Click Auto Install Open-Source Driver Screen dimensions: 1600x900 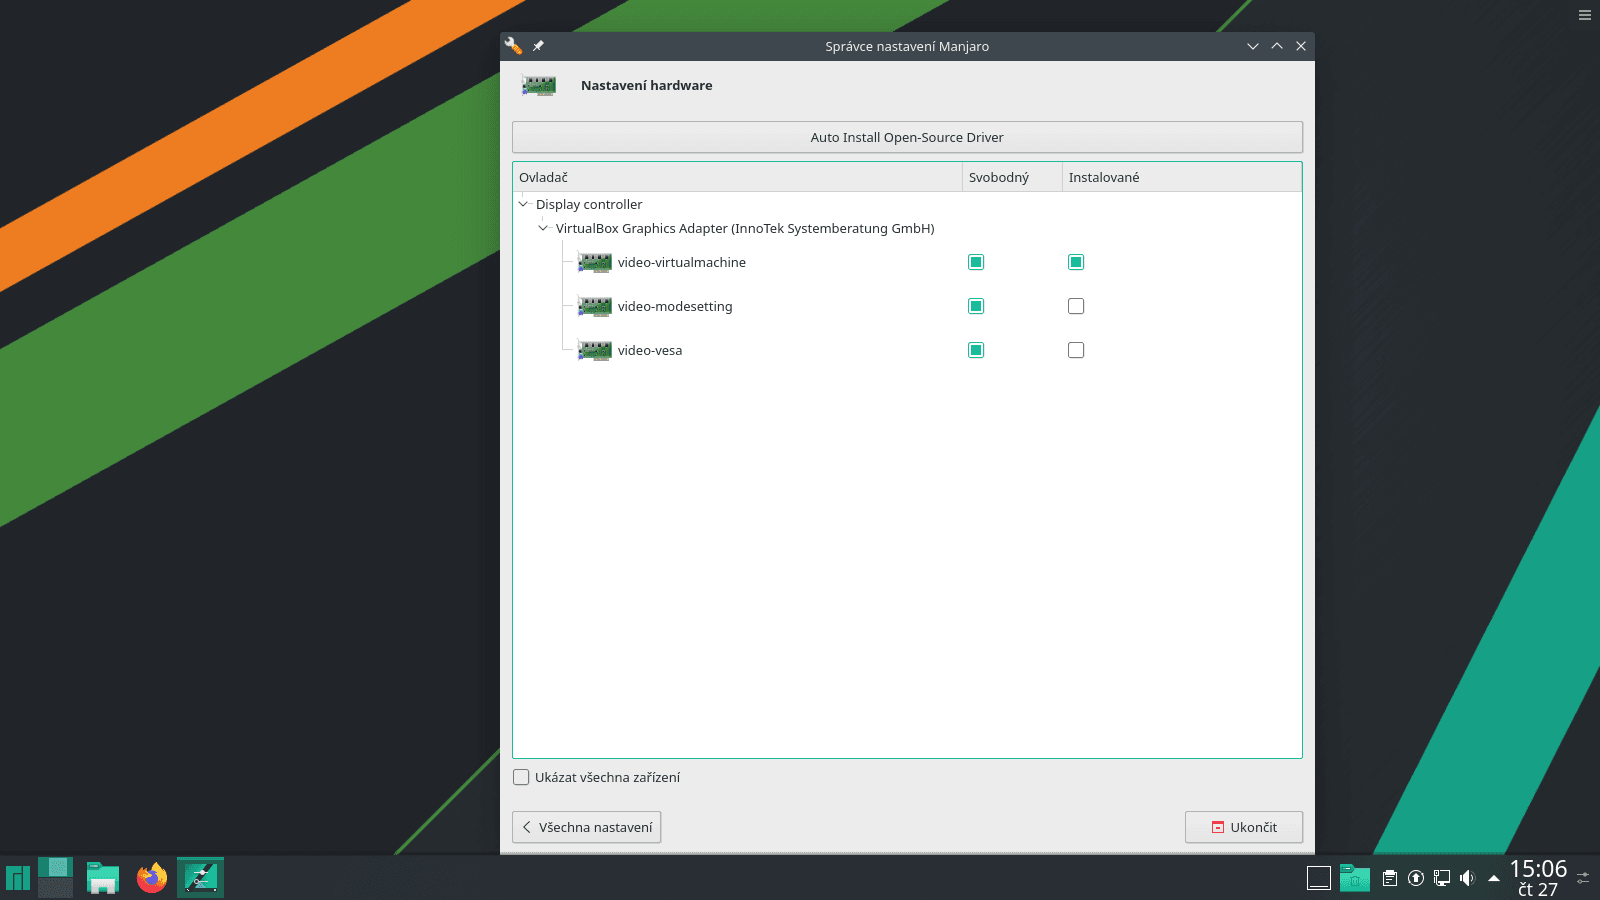point(907,137)
